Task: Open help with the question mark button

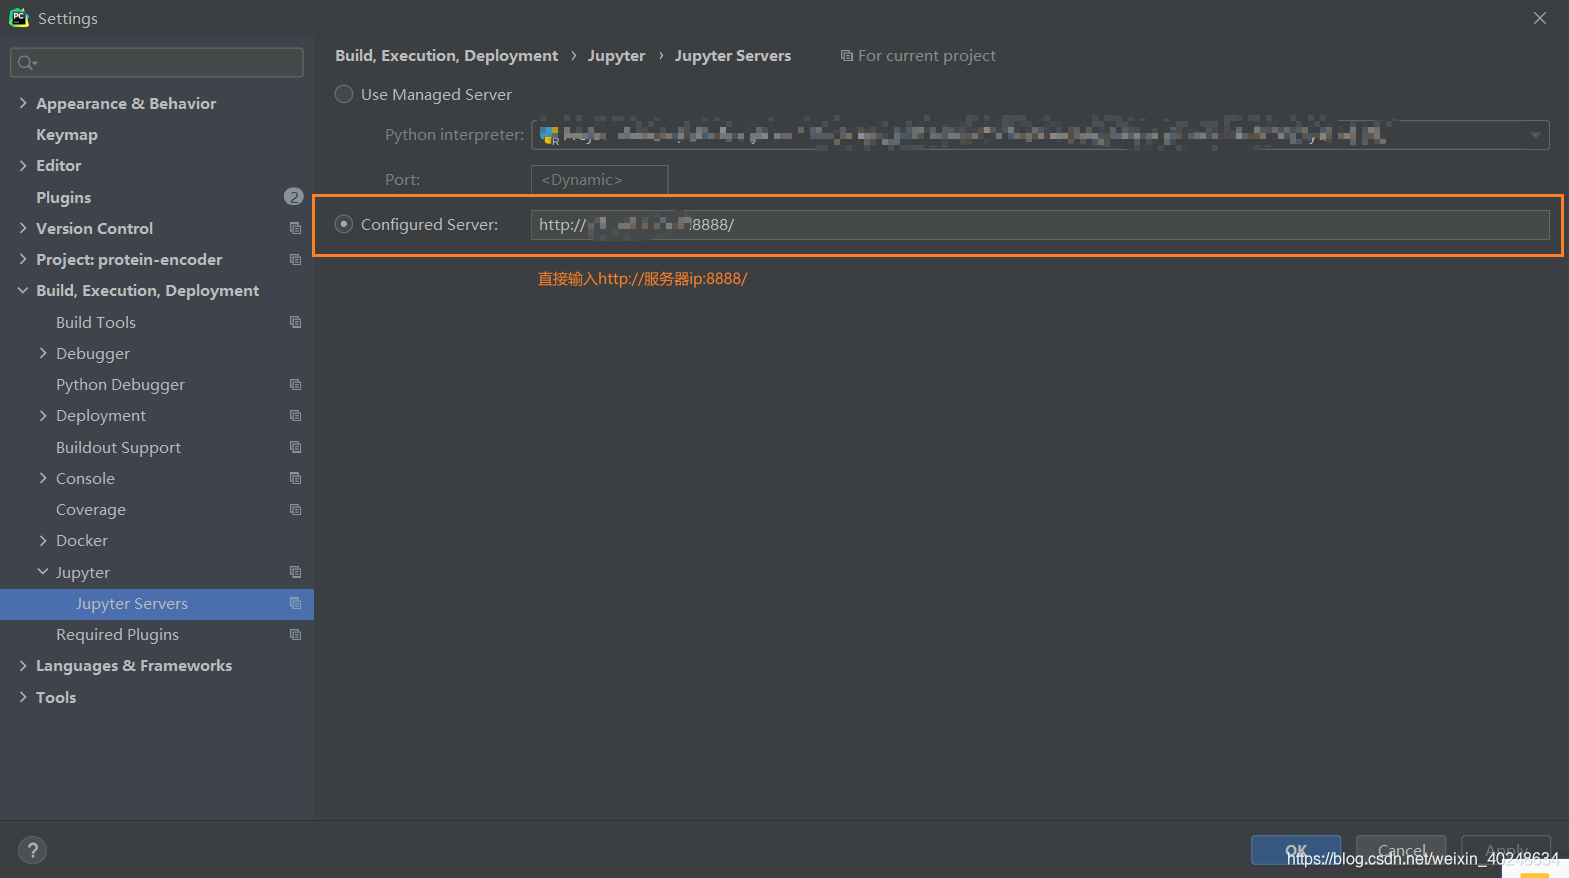Action: [33, 850]
